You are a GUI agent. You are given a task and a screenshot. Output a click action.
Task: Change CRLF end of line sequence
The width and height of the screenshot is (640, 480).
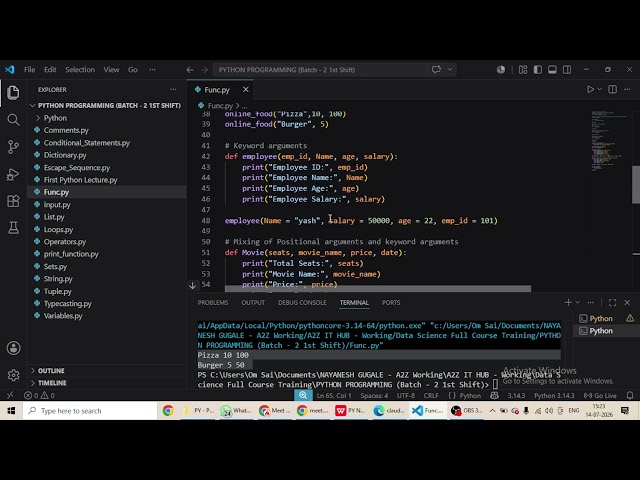[x=431, y=396]
